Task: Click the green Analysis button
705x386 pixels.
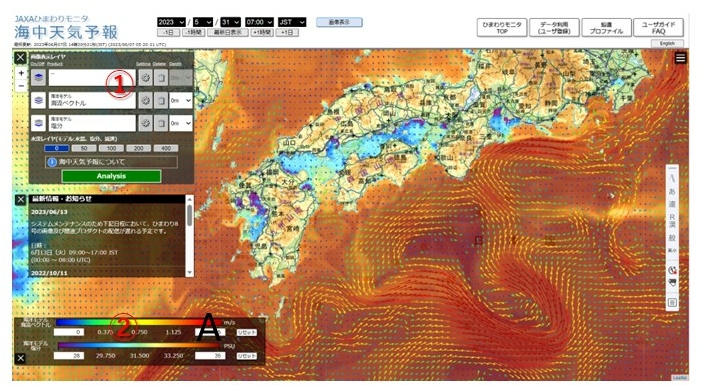Action: tap(111, 176)
